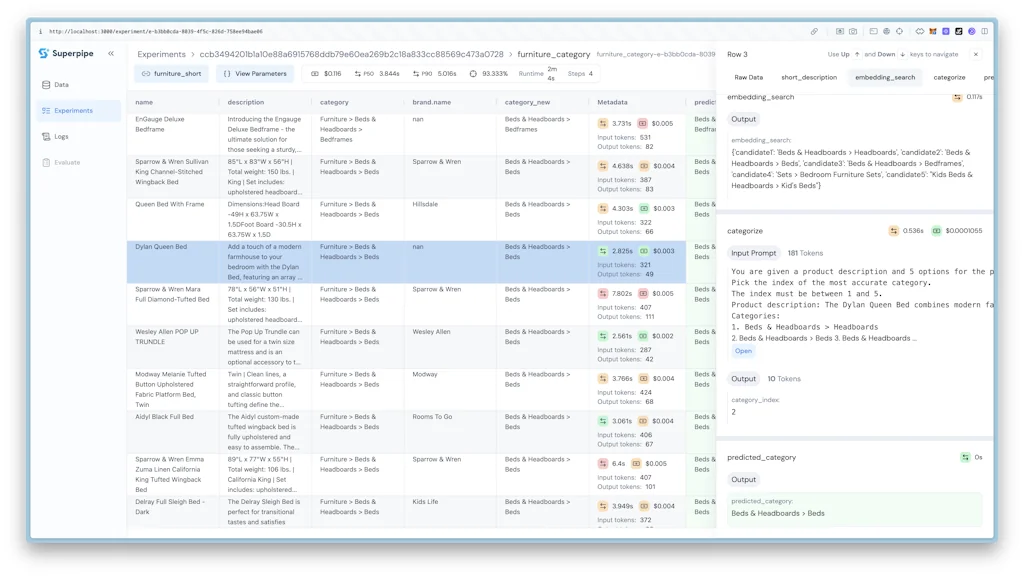Click the browser copy link icon
Viewport: 1024px width, 577px height.
[814, 31]
